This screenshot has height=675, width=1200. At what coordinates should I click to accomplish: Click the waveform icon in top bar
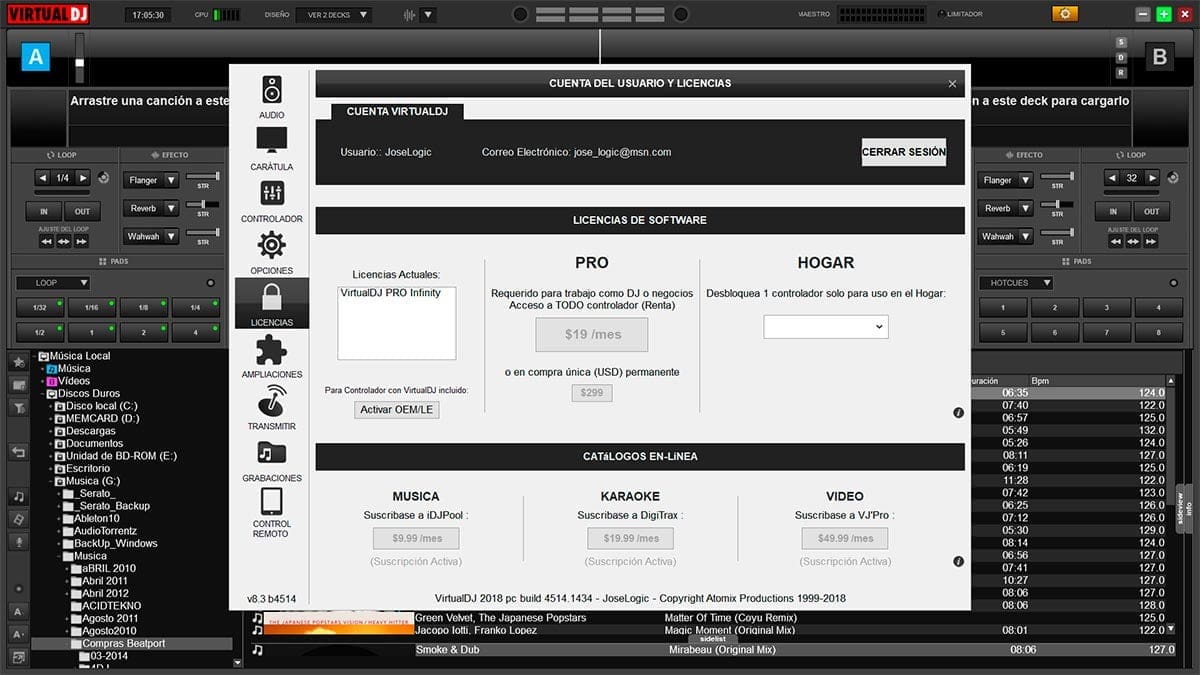click(x=409, y=15)
